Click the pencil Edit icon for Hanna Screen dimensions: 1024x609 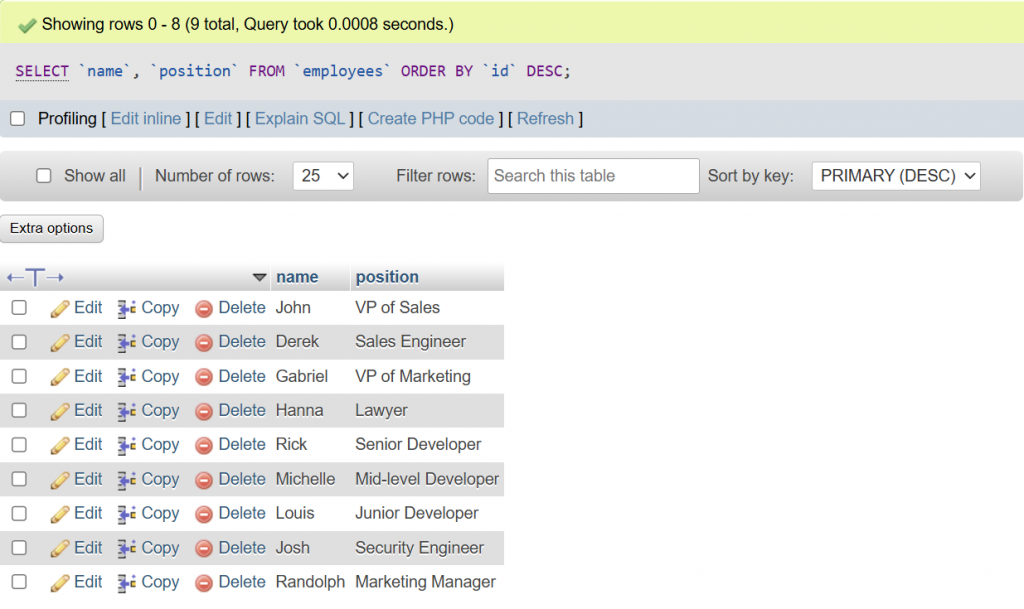point(60,411)
